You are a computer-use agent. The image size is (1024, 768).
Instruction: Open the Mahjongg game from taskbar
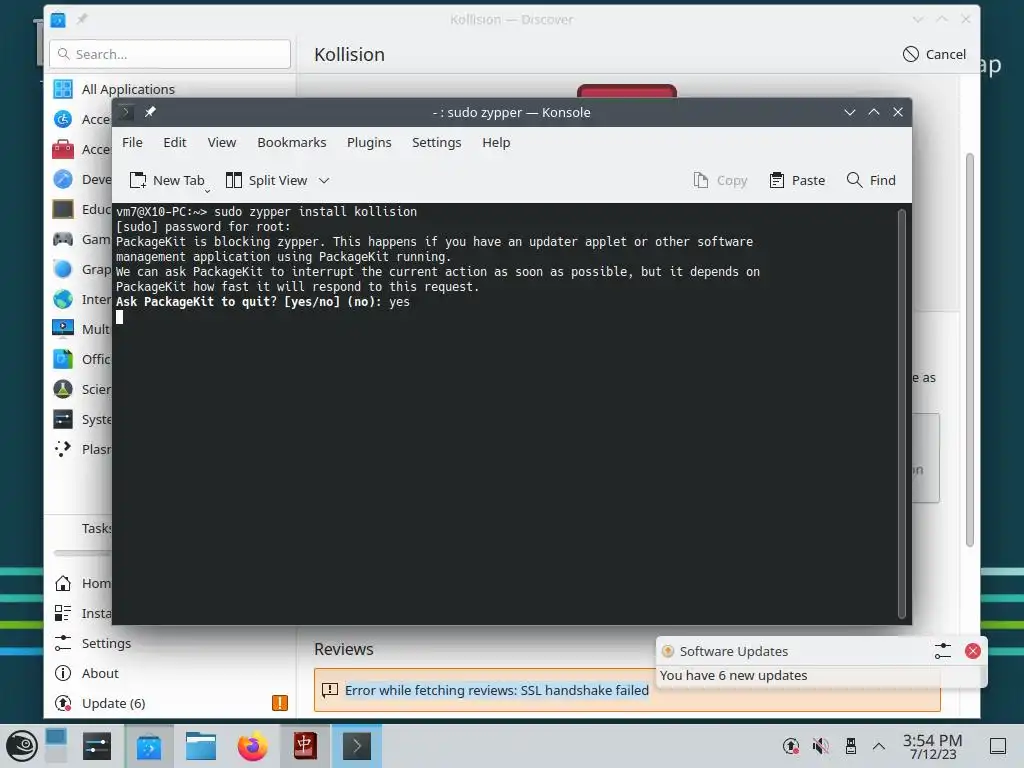pos(304,746)
